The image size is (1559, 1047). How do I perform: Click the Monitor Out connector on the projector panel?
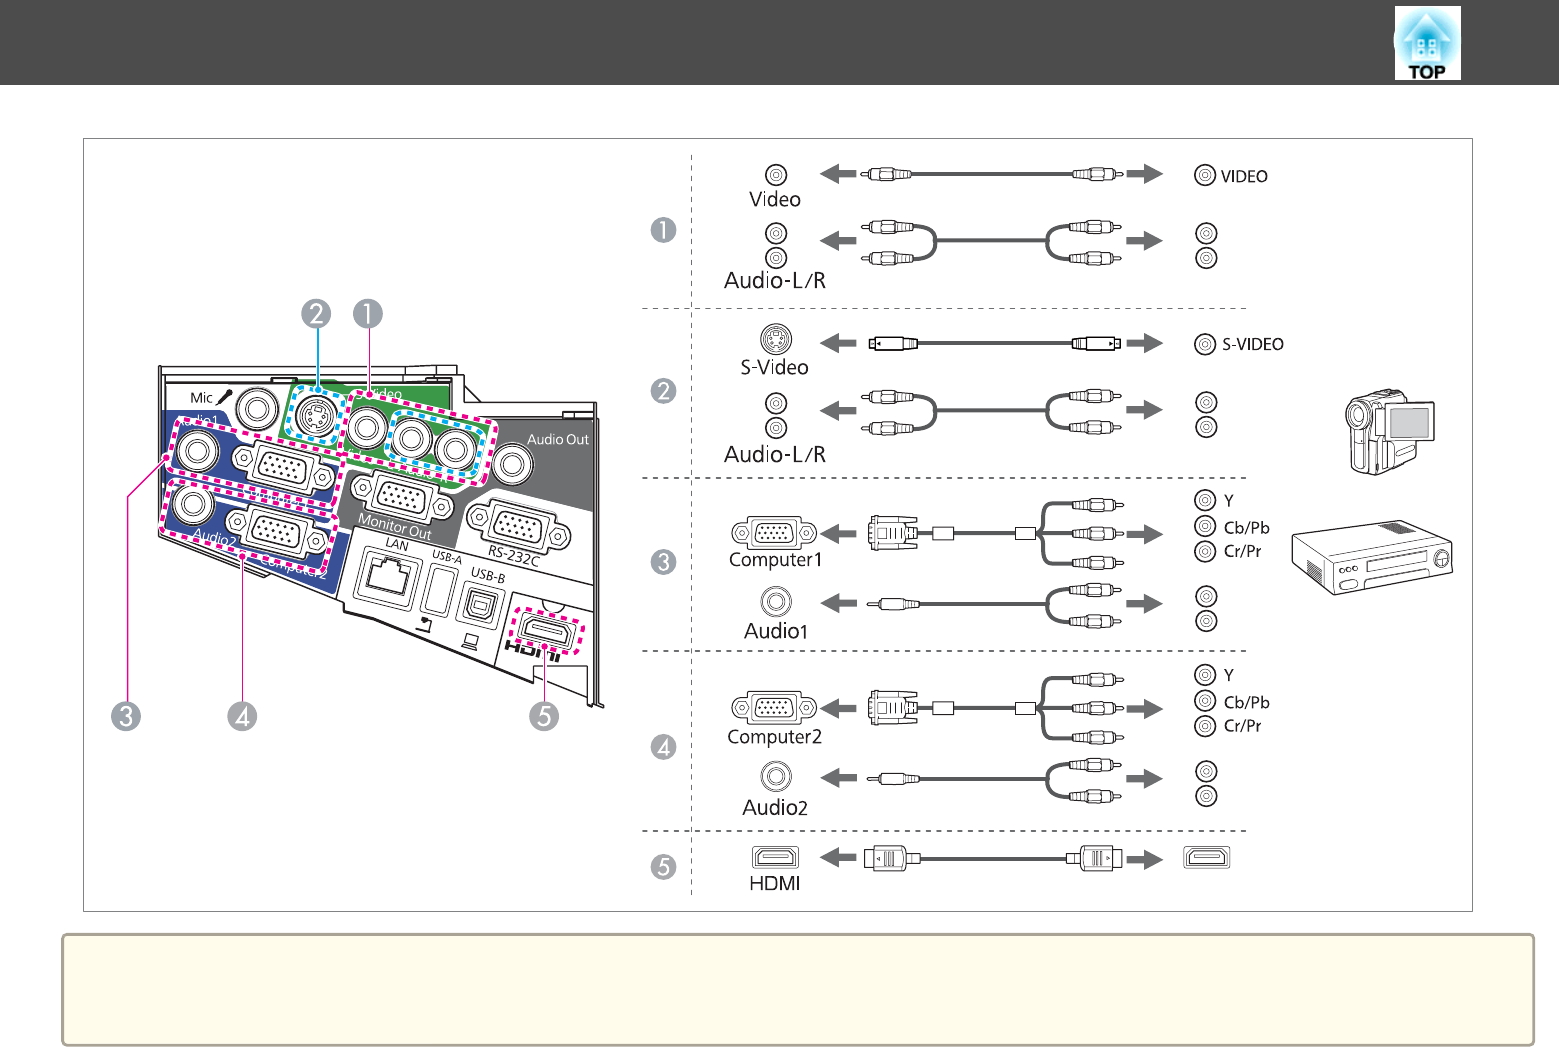click(x=400, y=497)
